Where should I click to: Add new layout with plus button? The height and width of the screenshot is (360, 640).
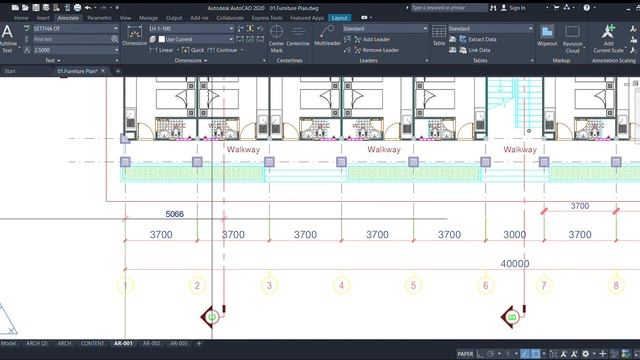click(x=199, y=344)
